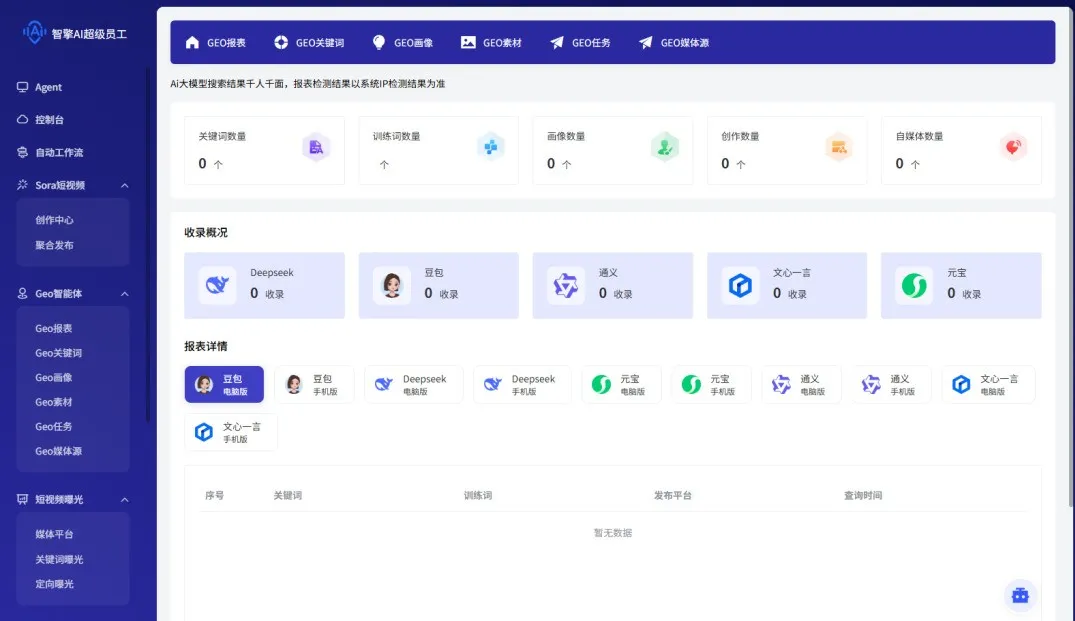Collapse the Sora短视频 sidebar section
This screenshot has height=621, width=1075.
point(125,185)
